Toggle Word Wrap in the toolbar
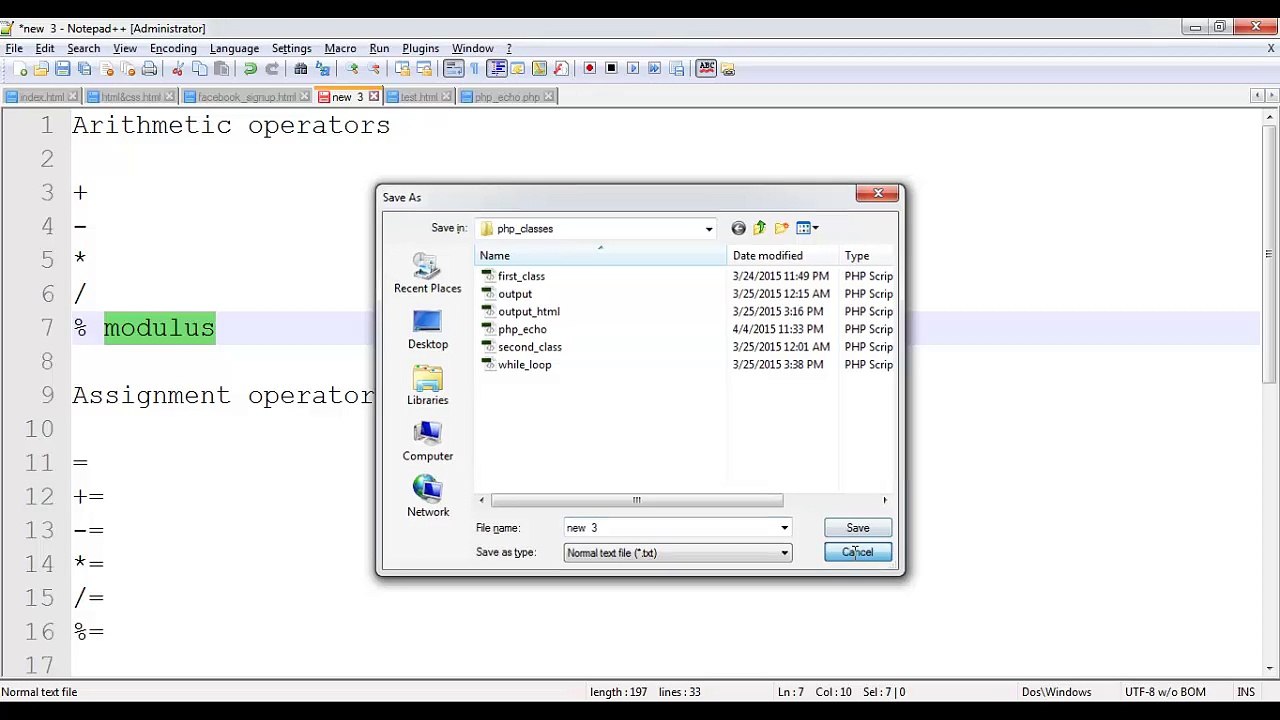Viewport: 1280px width, 720px height. [x=453, y=69]
